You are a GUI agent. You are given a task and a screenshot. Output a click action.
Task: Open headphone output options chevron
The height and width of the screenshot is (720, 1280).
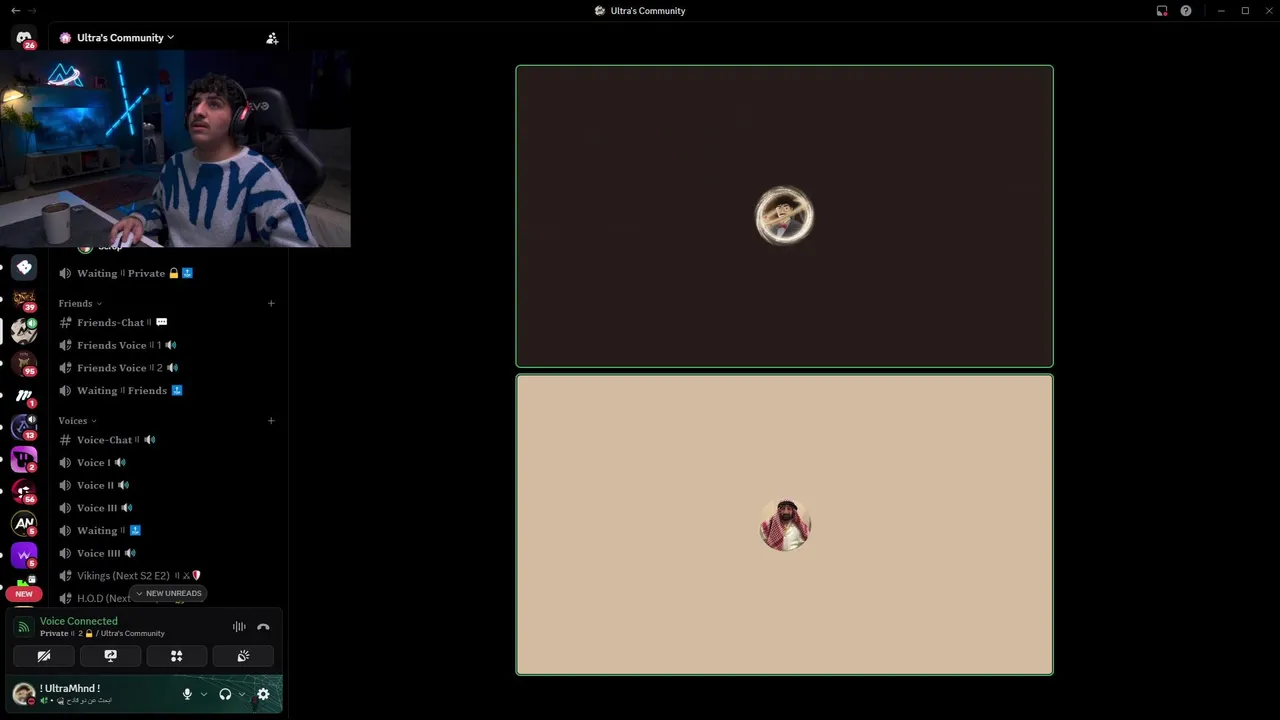click(x=242, y=694)
